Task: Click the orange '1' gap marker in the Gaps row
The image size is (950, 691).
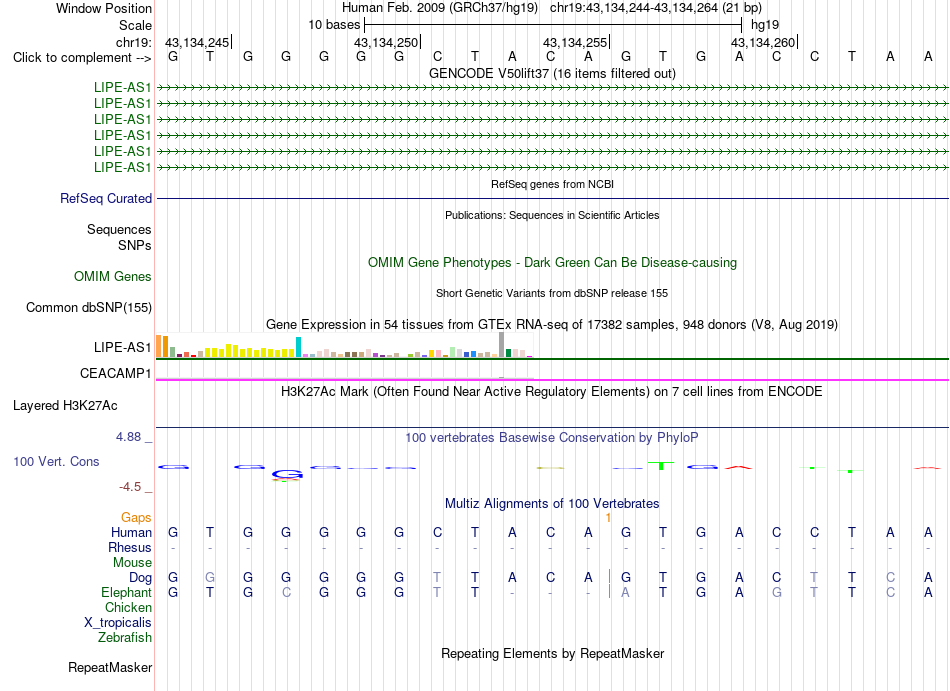Action: tap(608, 518)
